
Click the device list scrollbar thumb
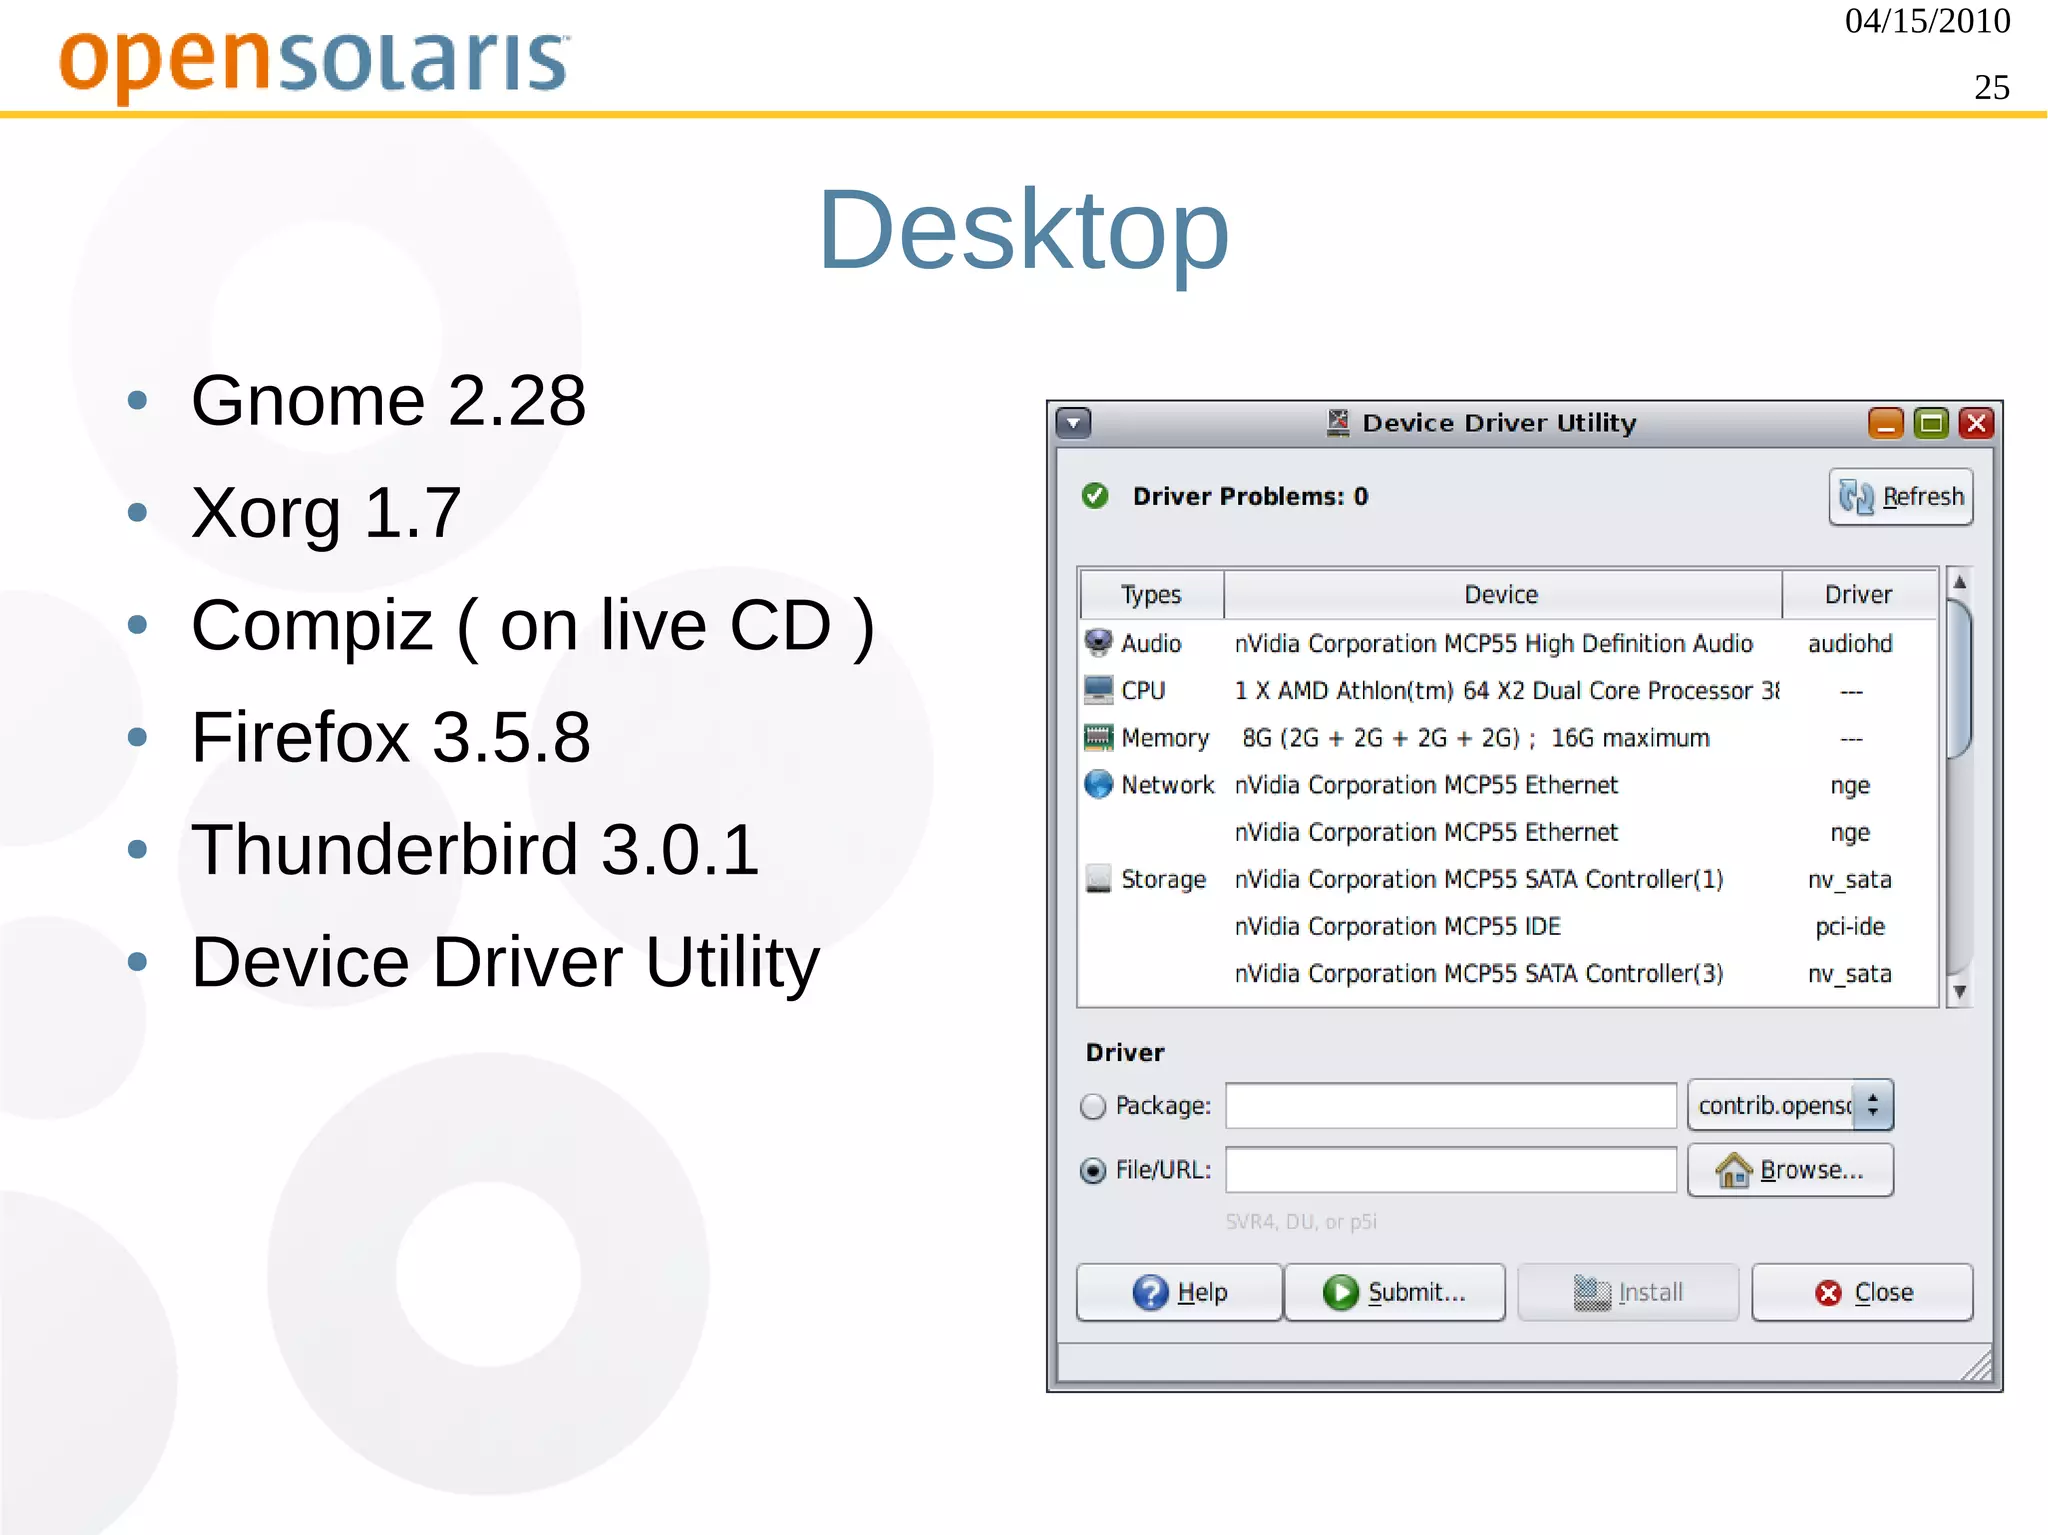coord(1960,678)
